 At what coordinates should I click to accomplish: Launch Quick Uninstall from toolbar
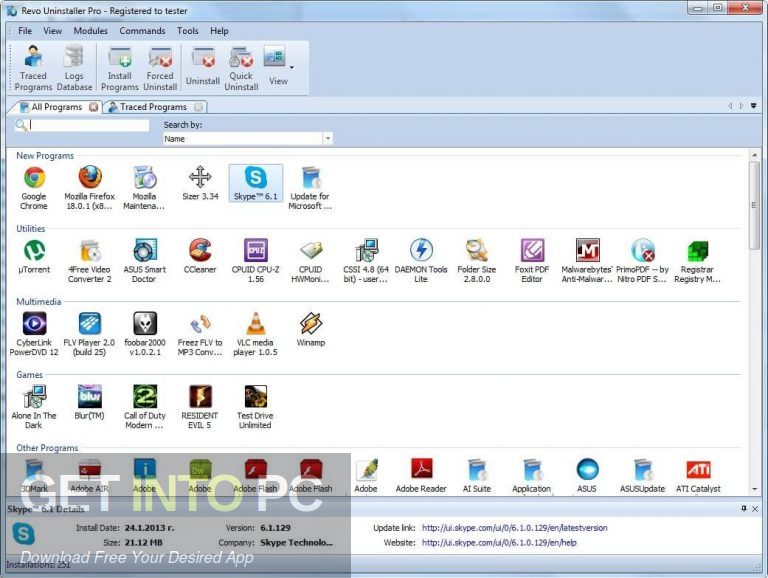241,68
